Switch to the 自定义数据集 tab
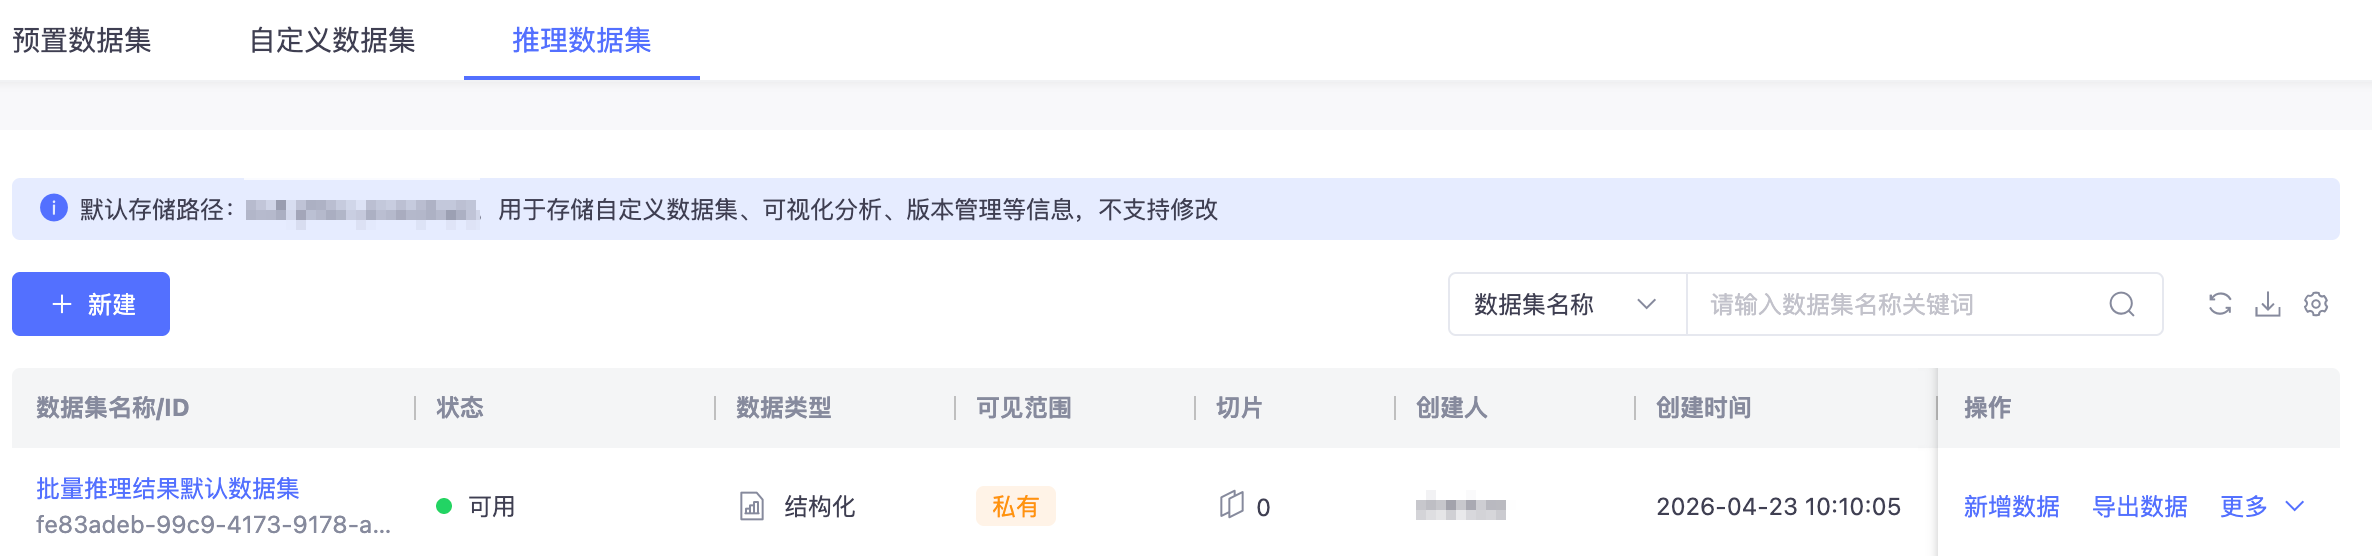This screenshot has height=556, width=2372. (332, 40)
